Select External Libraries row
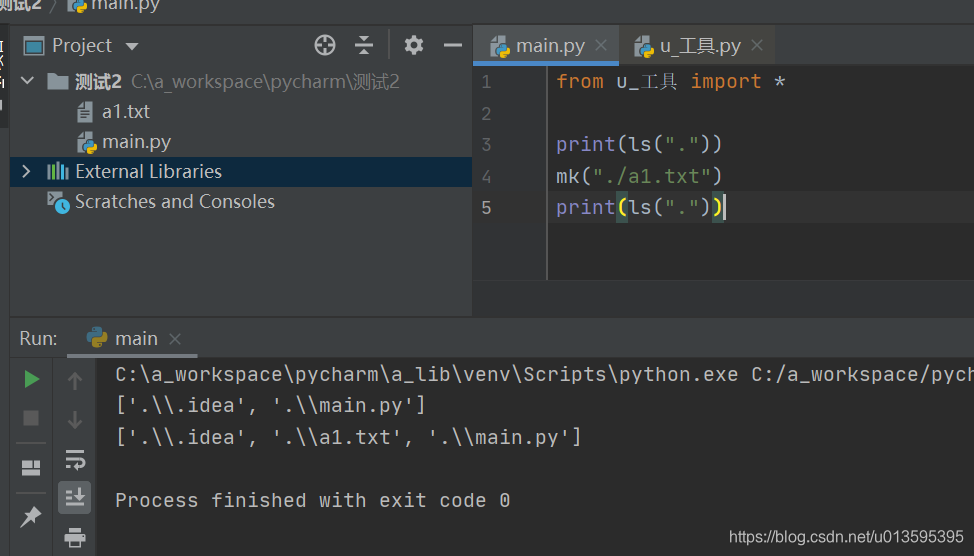 [241, 171]
